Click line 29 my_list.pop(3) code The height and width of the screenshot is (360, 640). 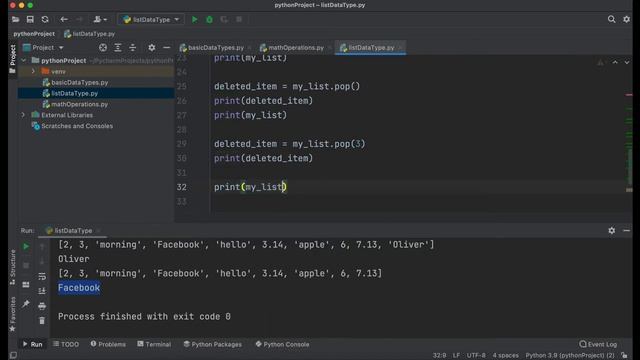point(329,144)
